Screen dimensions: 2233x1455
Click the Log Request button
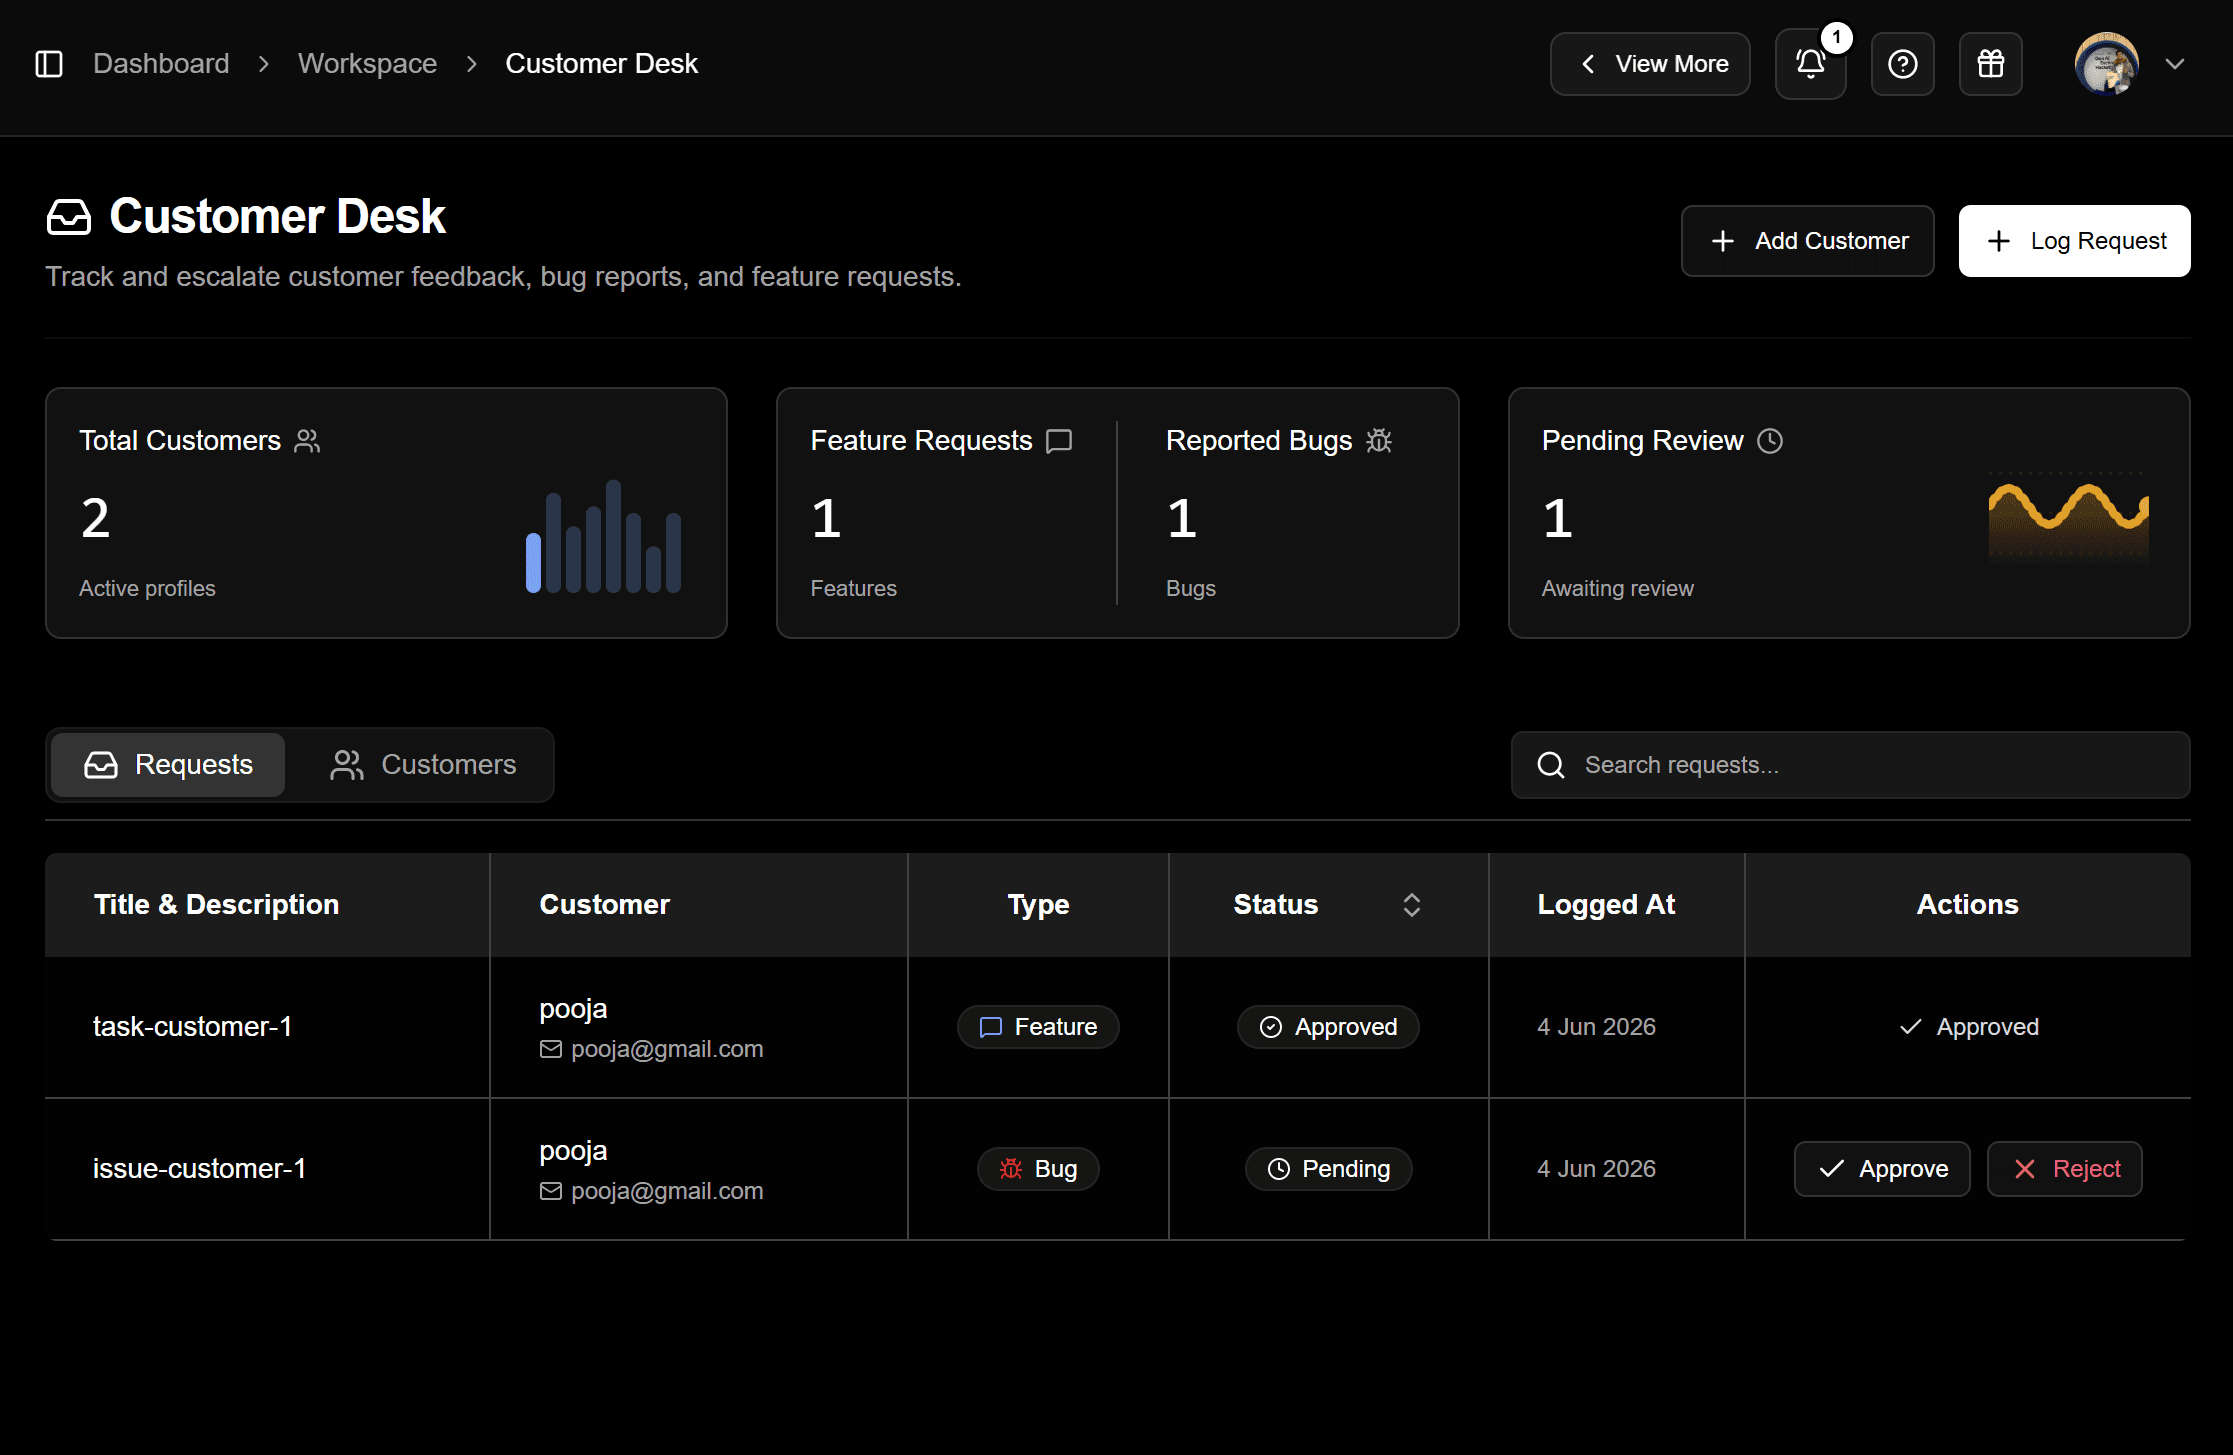(2074, 241)
